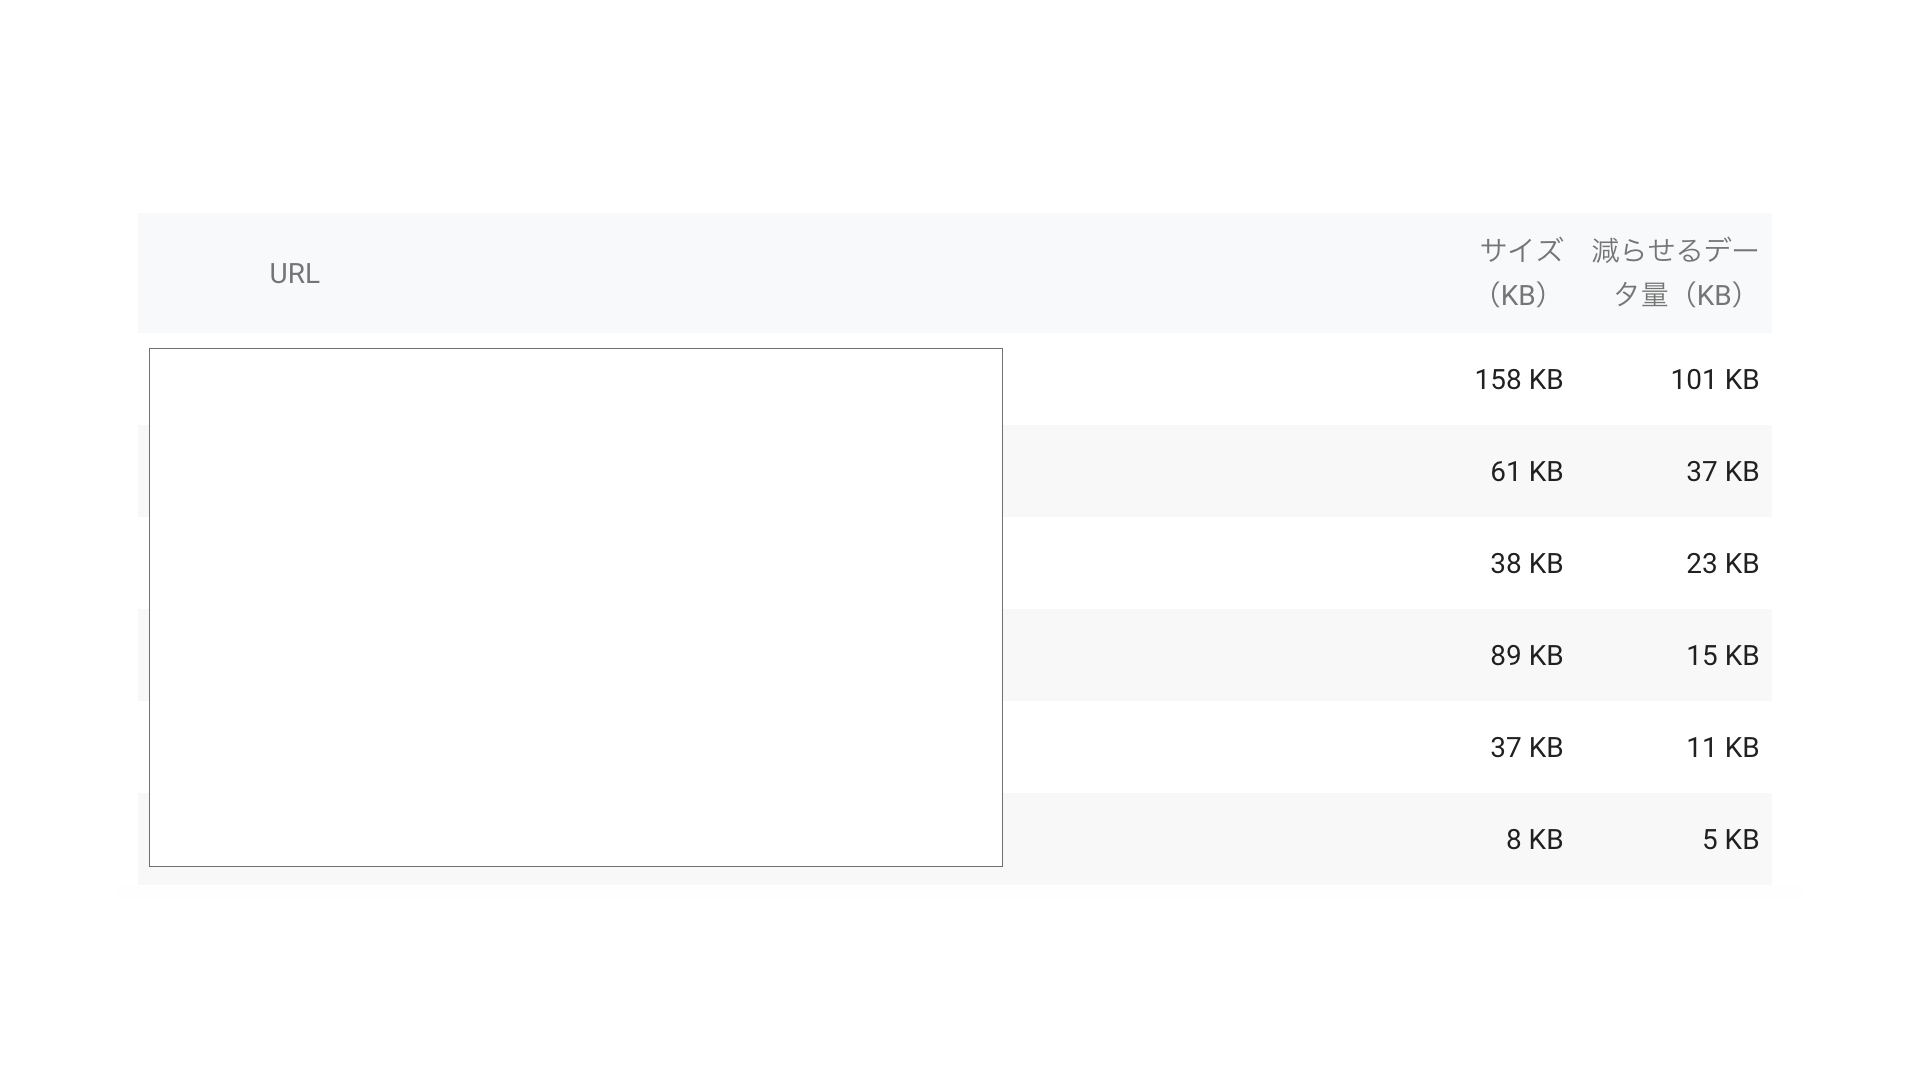Click the 15 KB savings value
This screenshot has width=1920, height=1080.
[x=1722, y=656]
